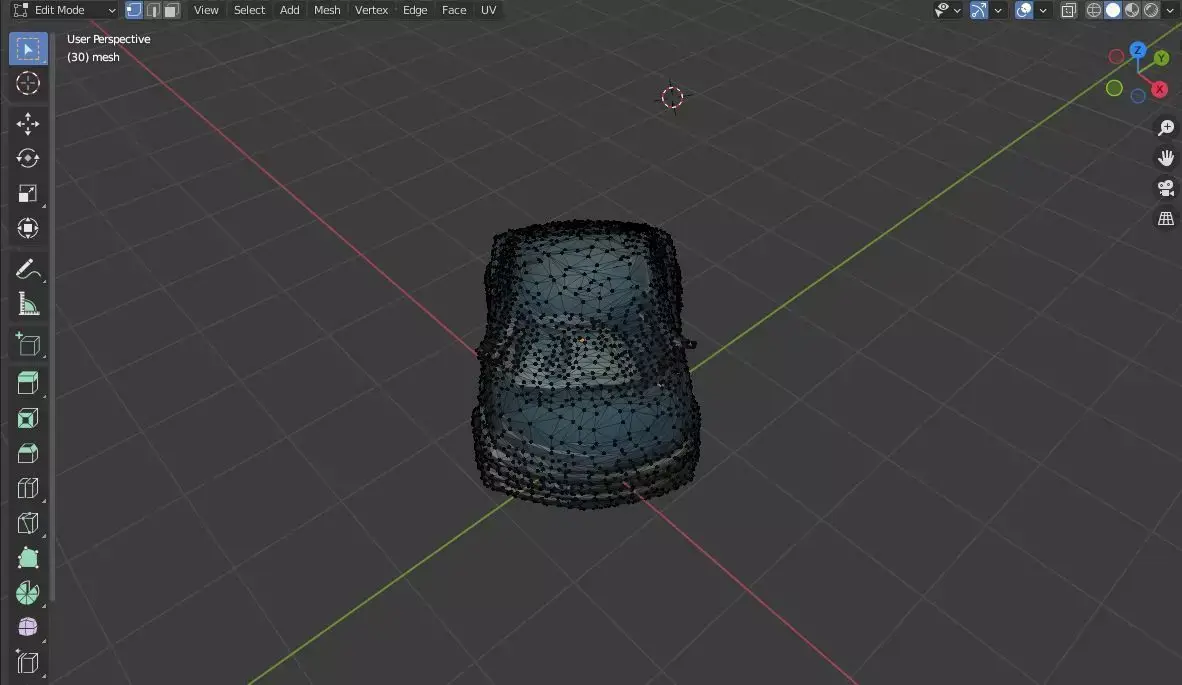Open the Select menu
This screenshot has height=685, width=1182.
click(x=250, y=10)
